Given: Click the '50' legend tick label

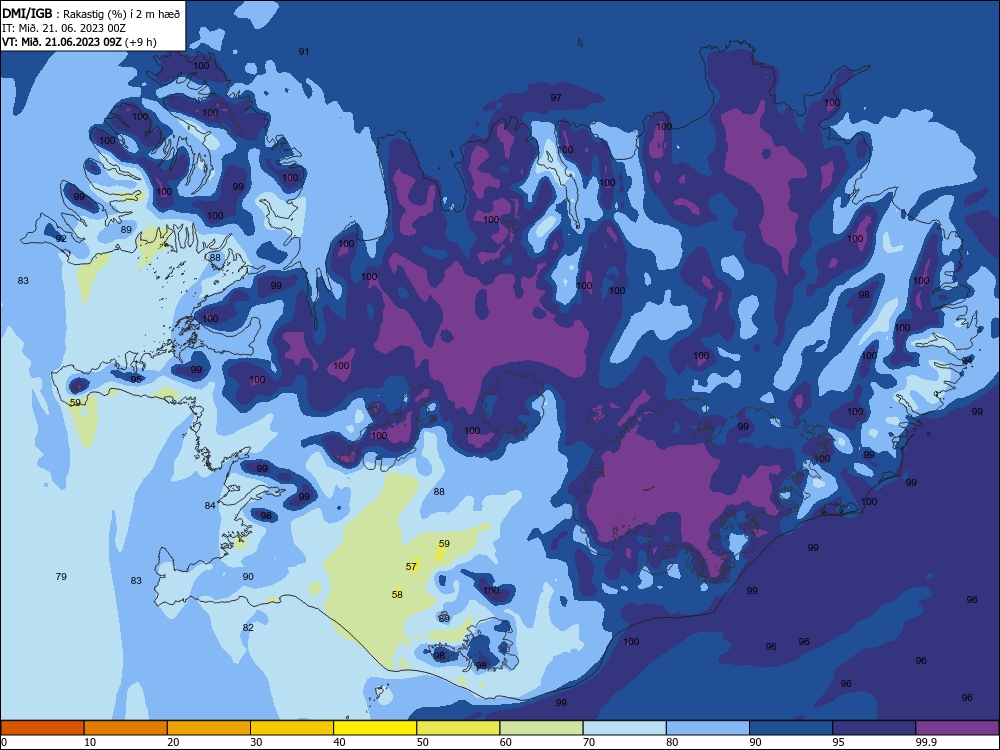Looking at the screenshot, I should tap(422, 742).
